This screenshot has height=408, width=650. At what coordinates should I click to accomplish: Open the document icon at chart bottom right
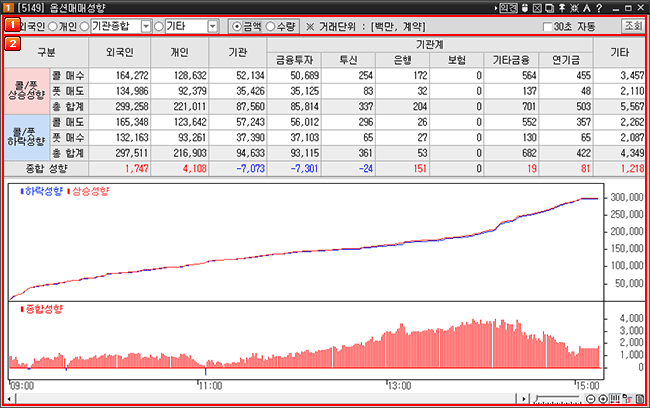click(639, 399)
